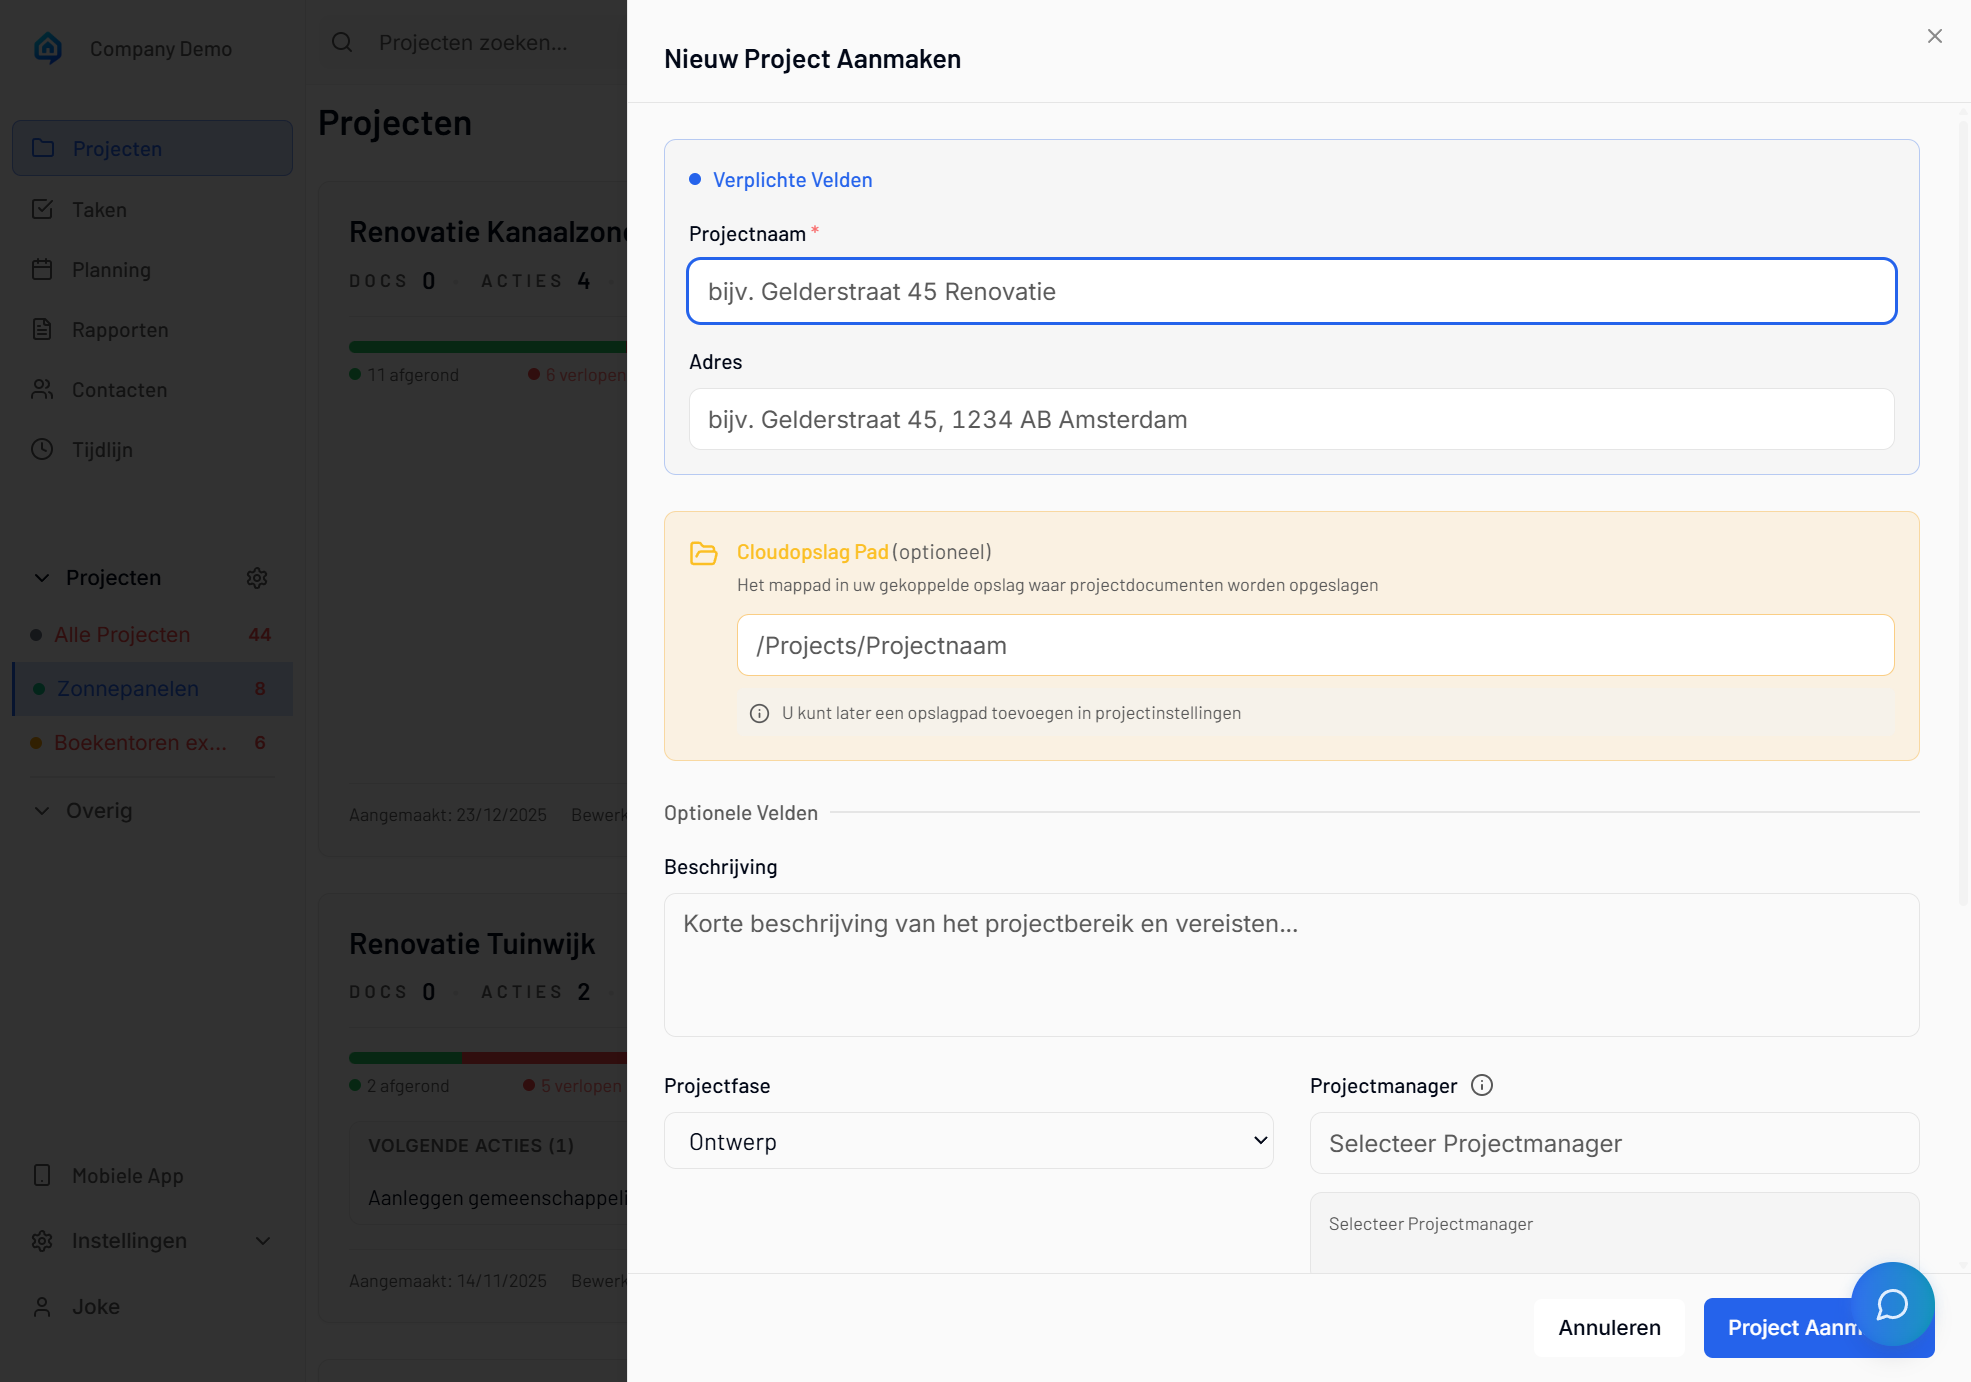The image size is (1971, 1382).
Task: Click the search magnifier icon
Action: point(342,42)
